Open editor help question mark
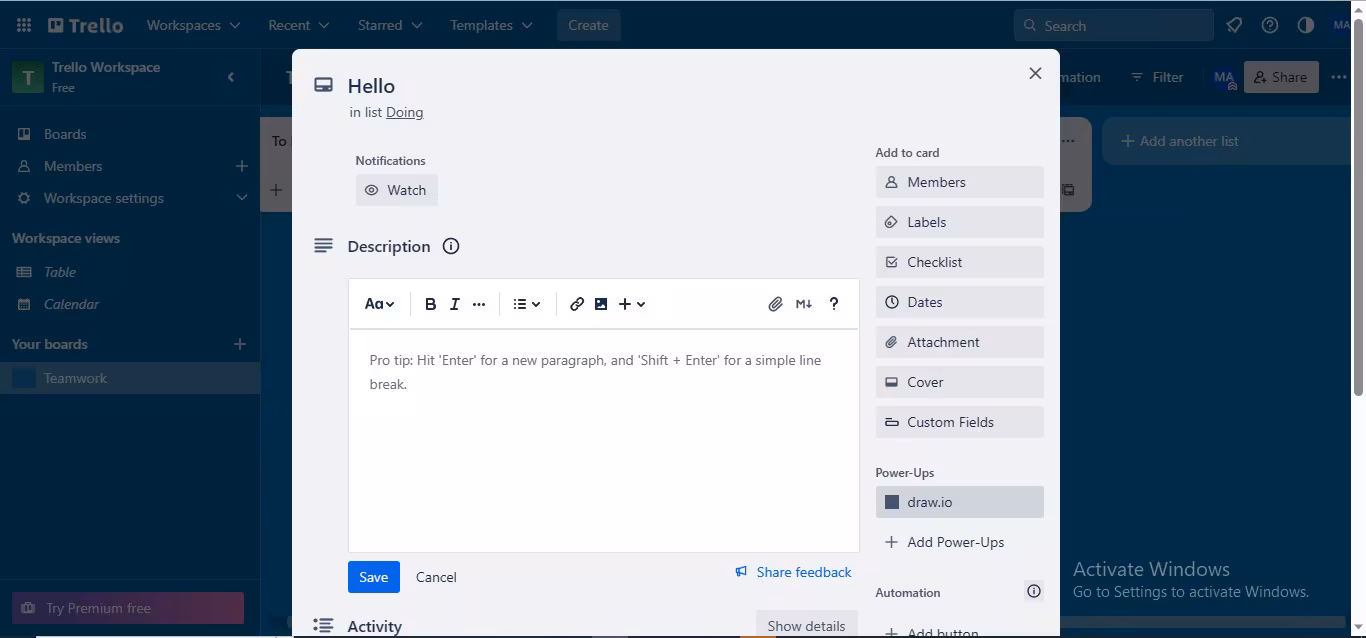Viewport: 1366px width, 638px height. pyautogui.click(x=834, y=304)
